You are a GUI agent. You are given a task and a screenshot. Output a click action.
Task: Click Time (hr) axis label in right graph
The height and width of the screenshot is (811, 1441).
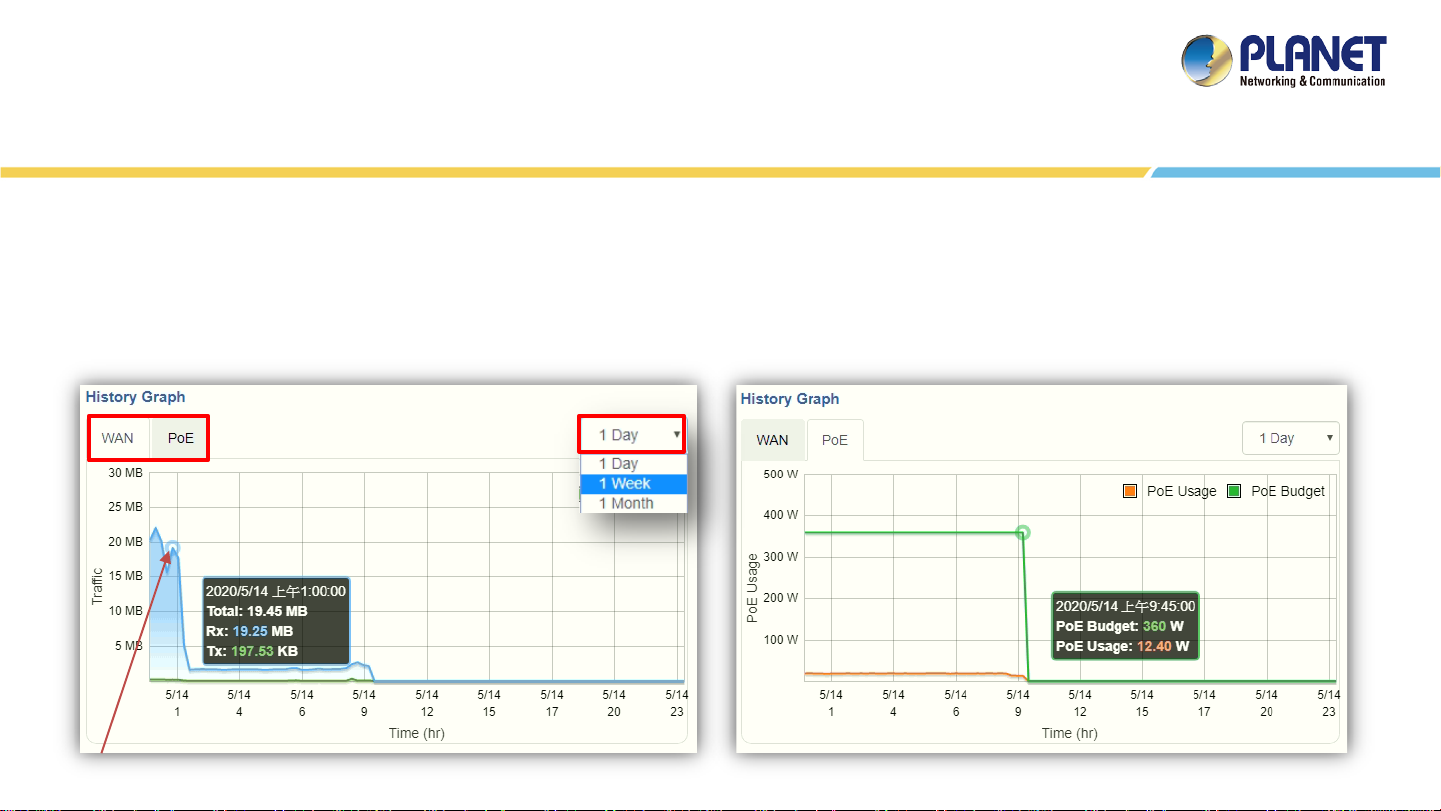coord(1070,733)
